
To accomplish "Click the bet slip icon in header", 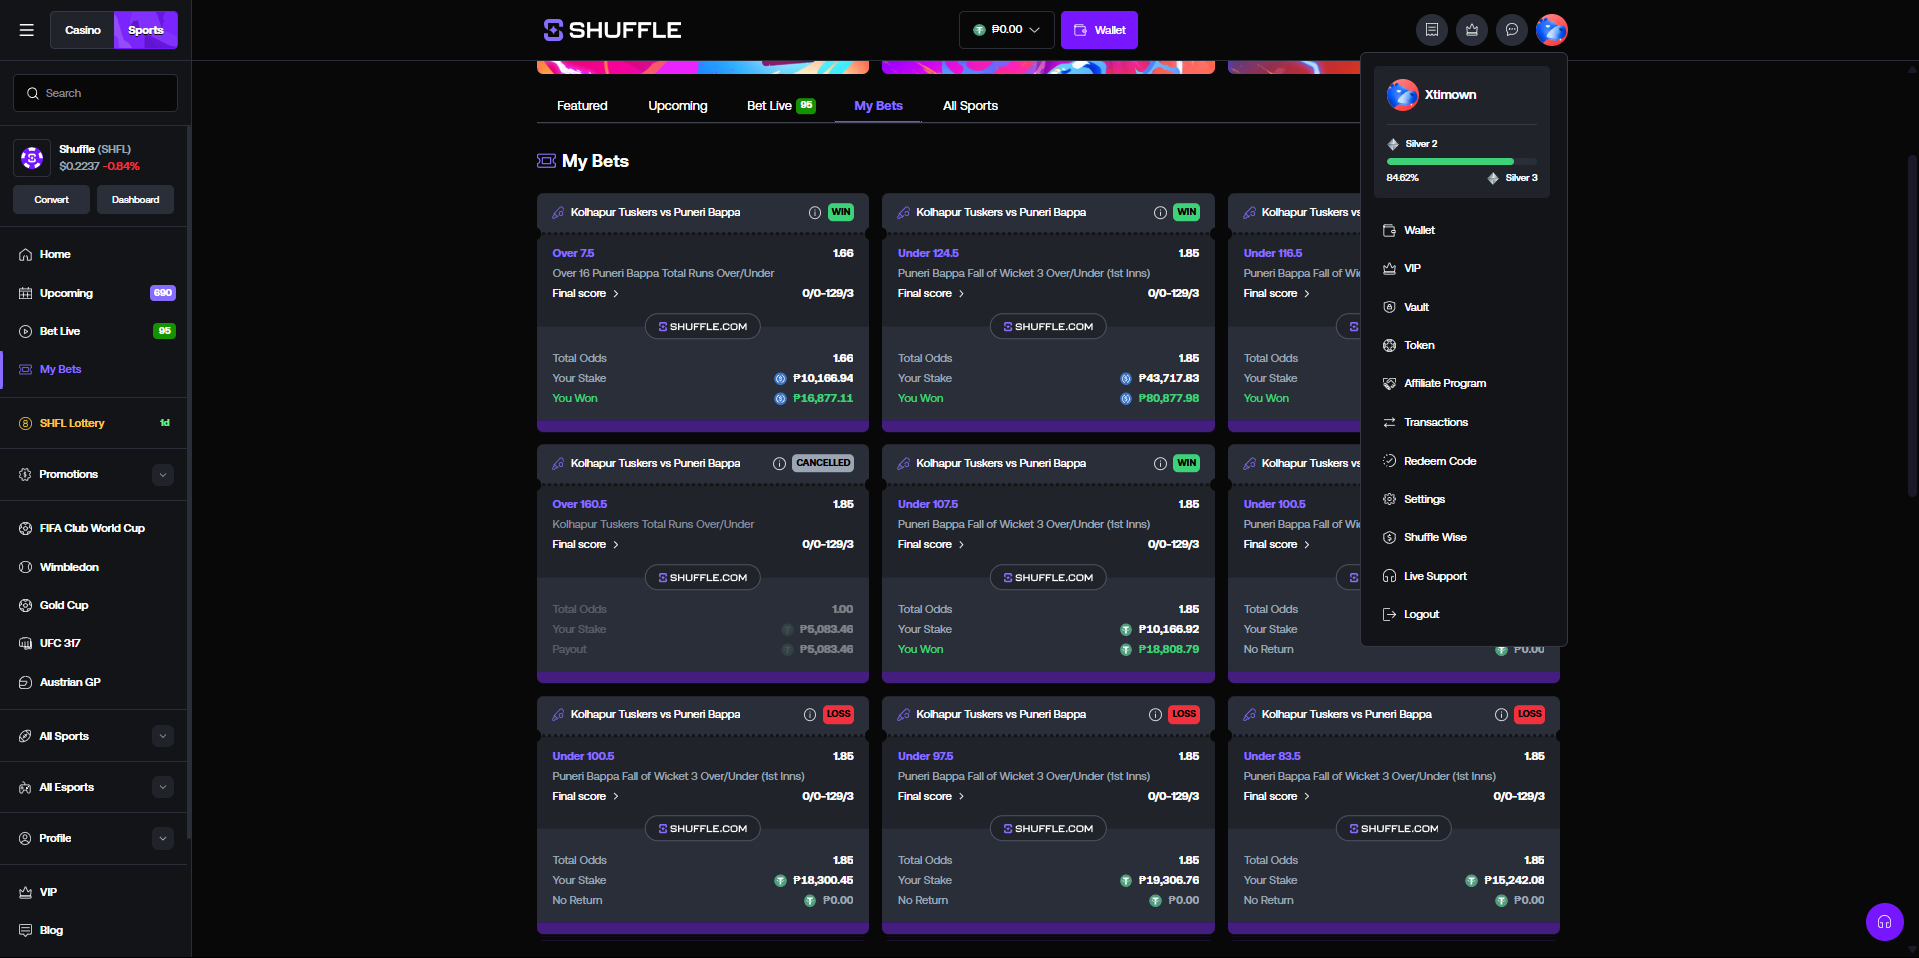I will pyautogui.click(x=1432, y=30).
